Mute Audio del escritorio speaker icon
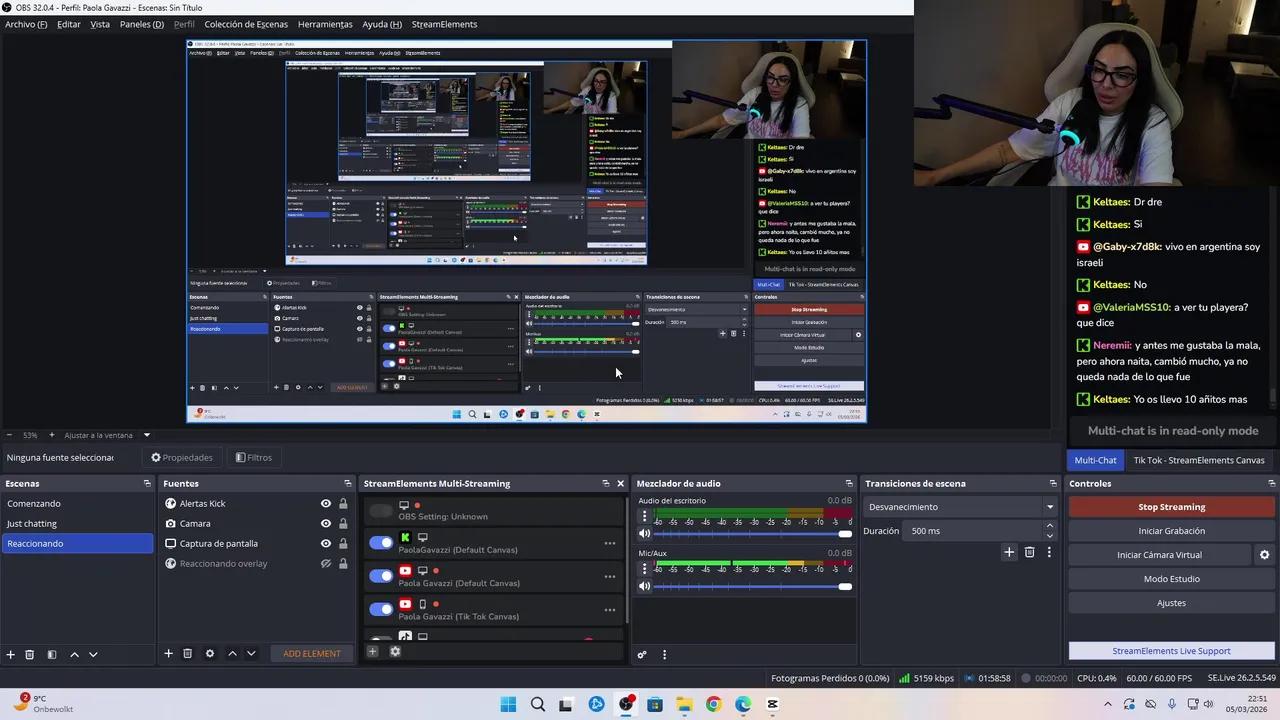 [644, 534]
